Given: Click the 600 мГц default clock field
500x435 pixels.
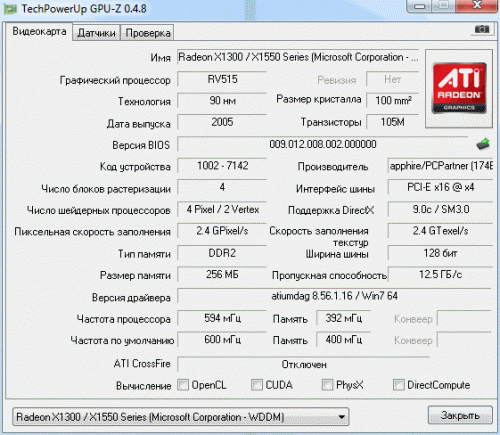Looking at the screenshot, I should coord(222,340).
